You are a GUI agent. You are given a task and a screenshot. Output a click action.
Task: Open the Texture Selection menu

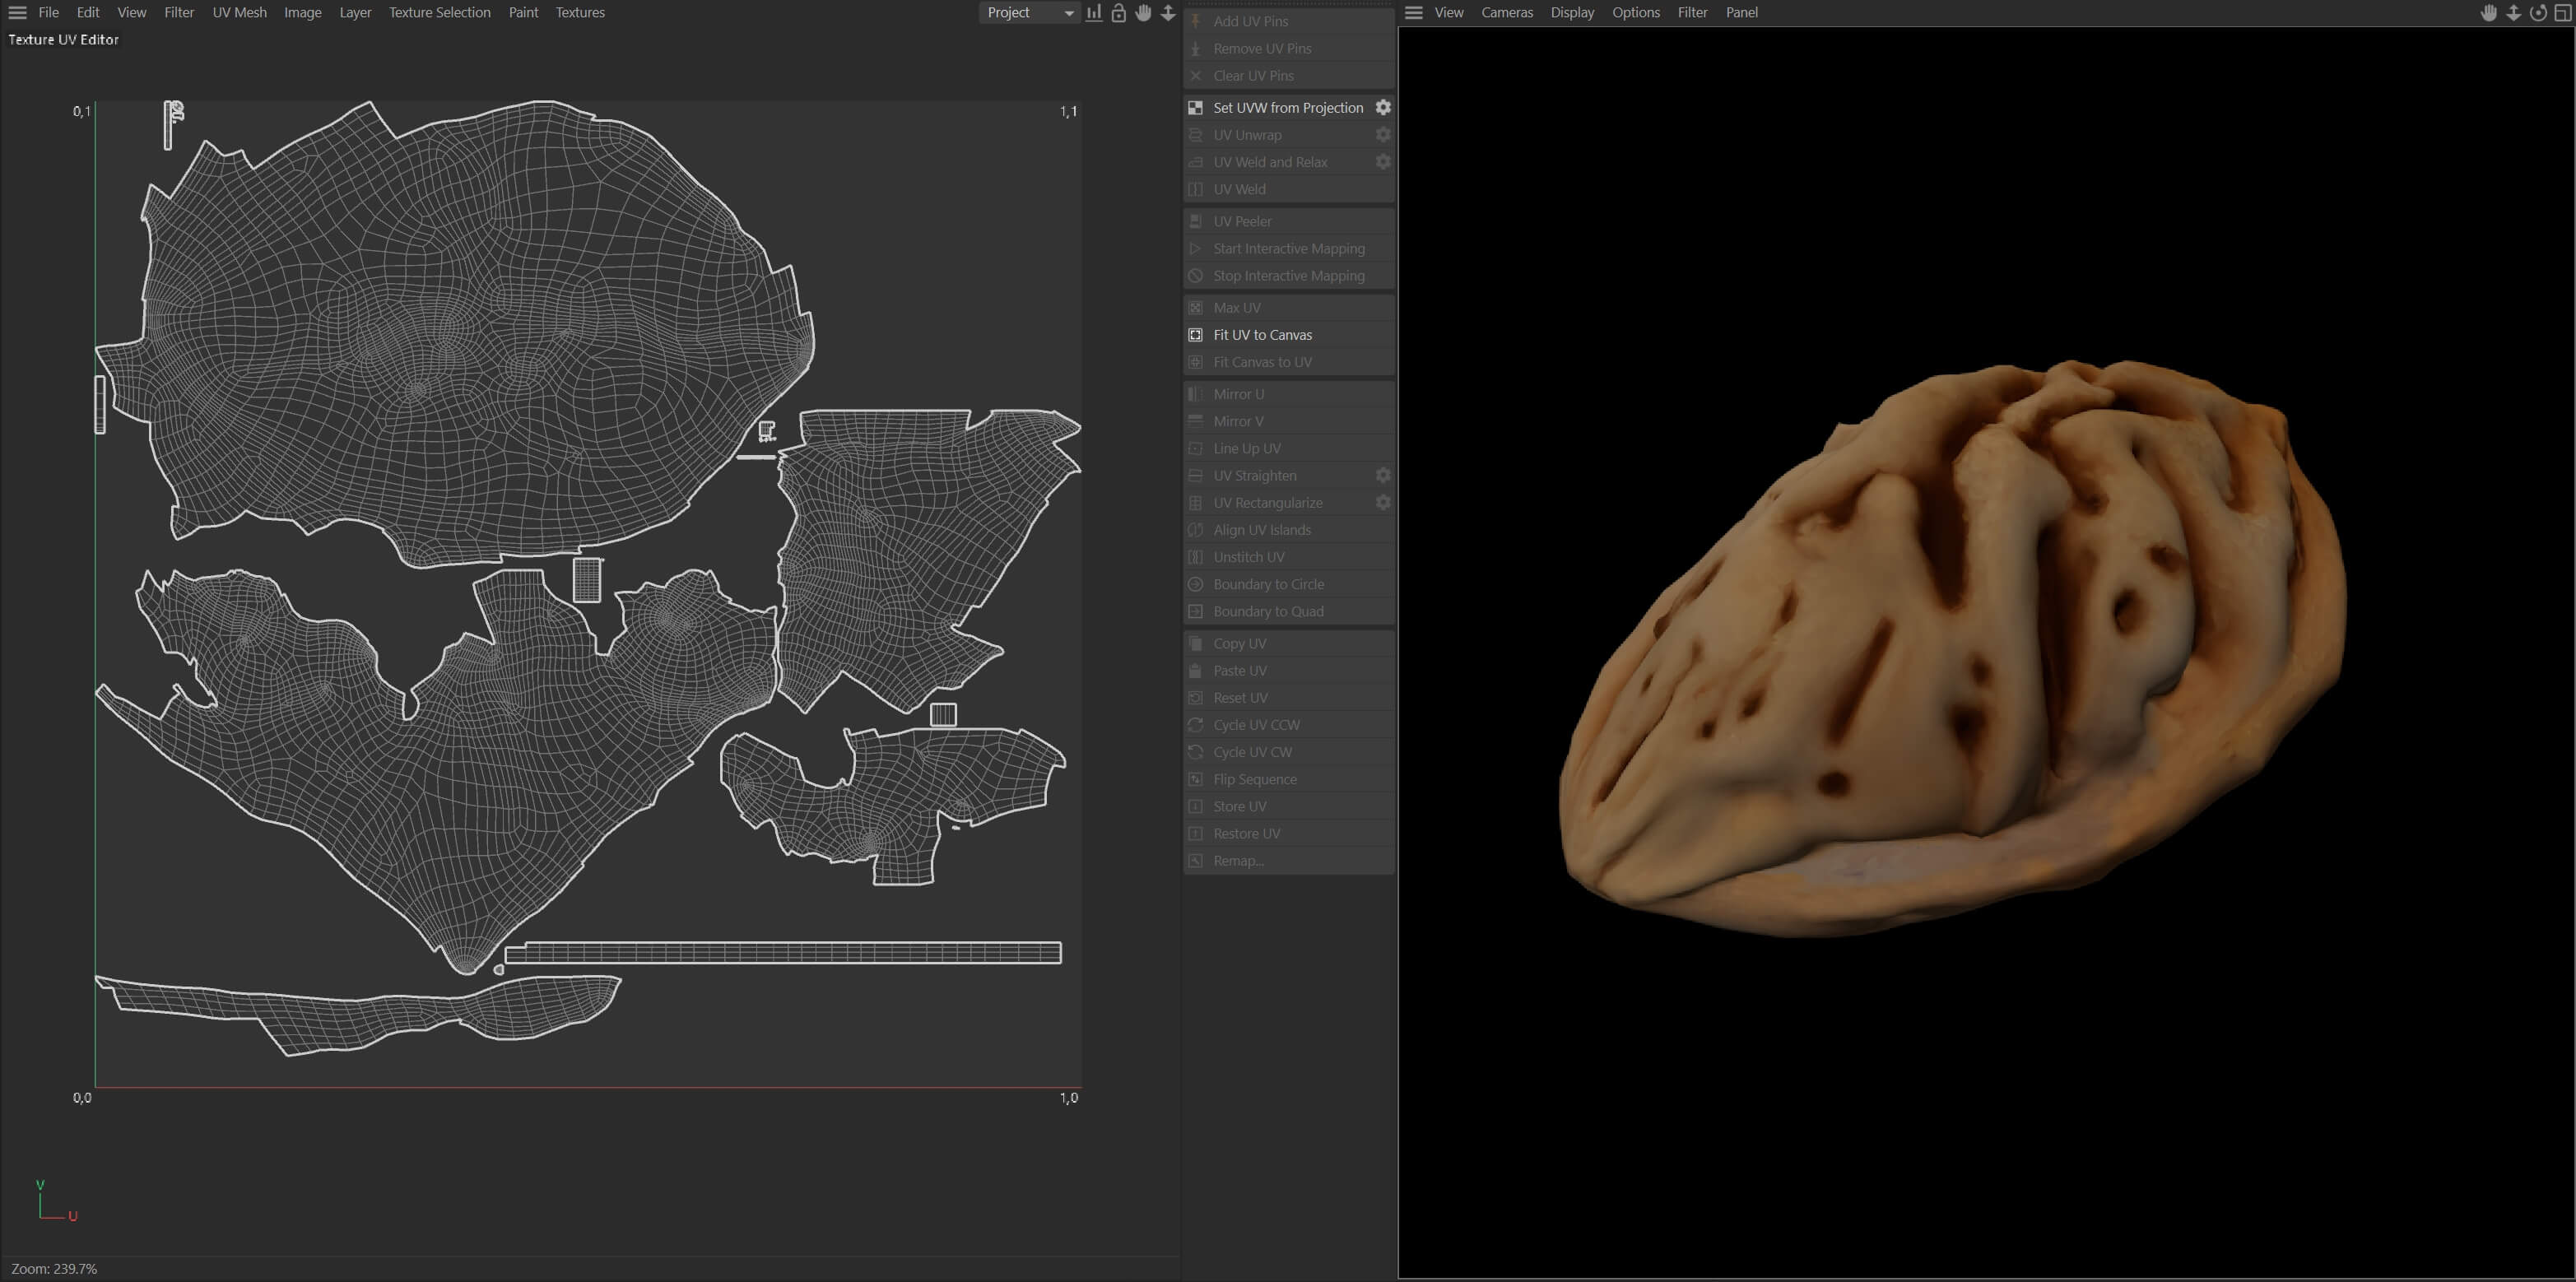(439, 13)
